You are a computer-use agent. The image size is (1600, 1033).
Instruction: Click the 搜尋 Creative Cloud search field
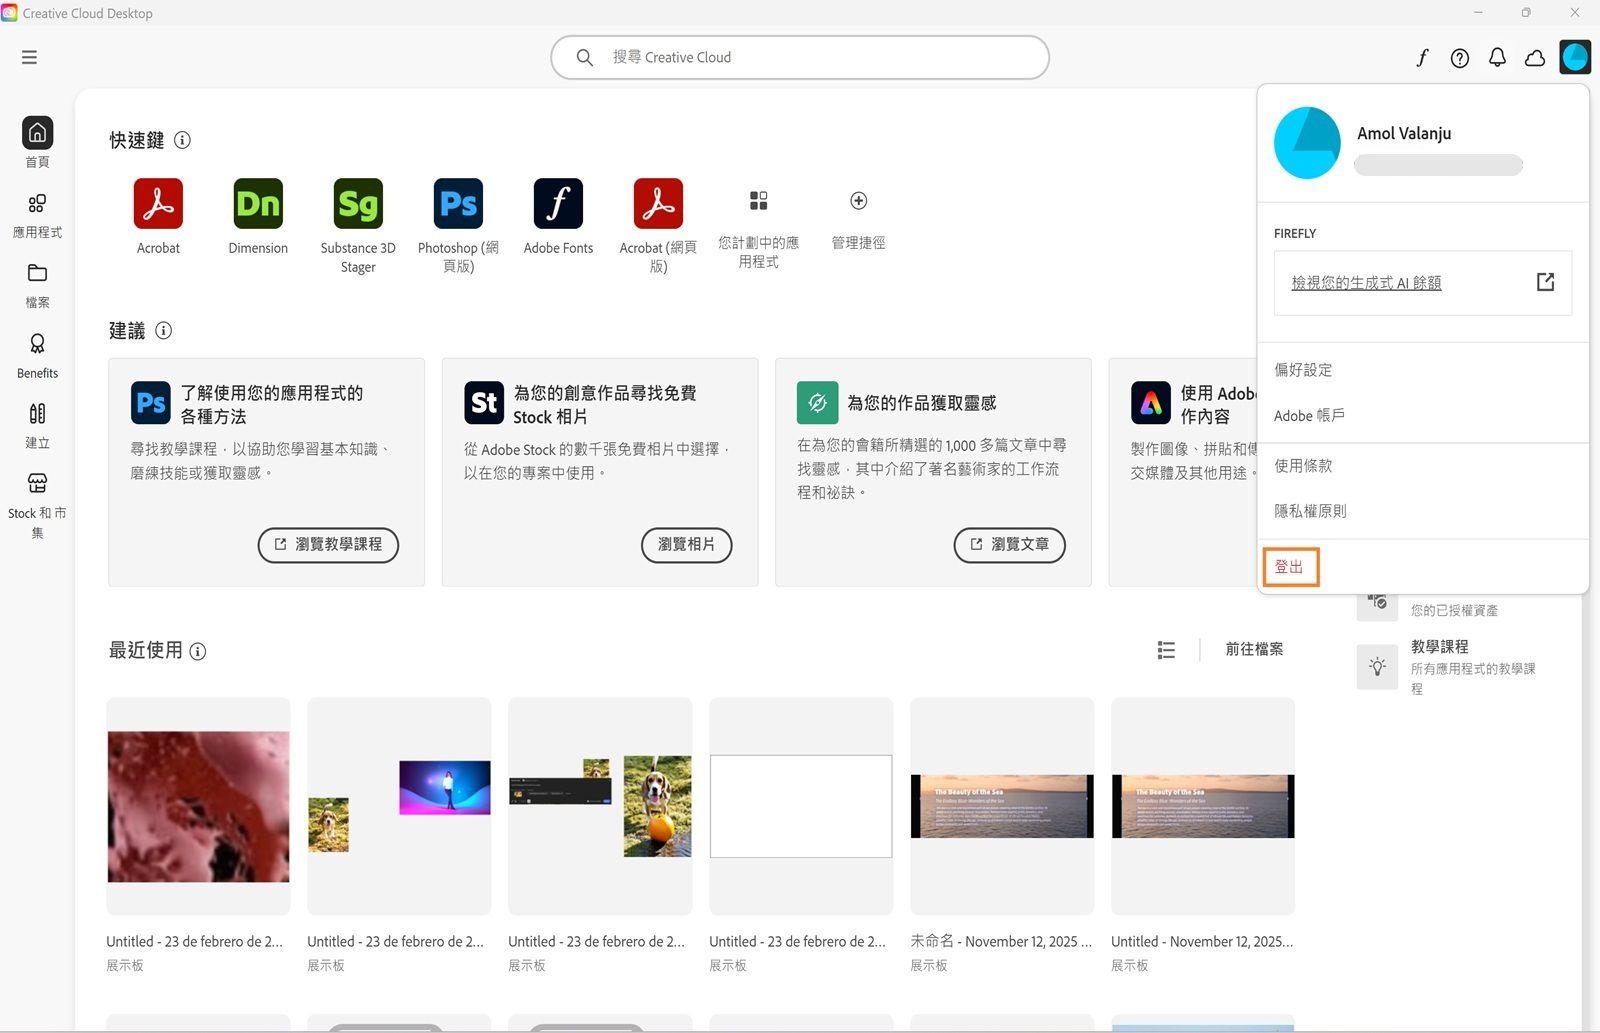[x=800, y=57]
